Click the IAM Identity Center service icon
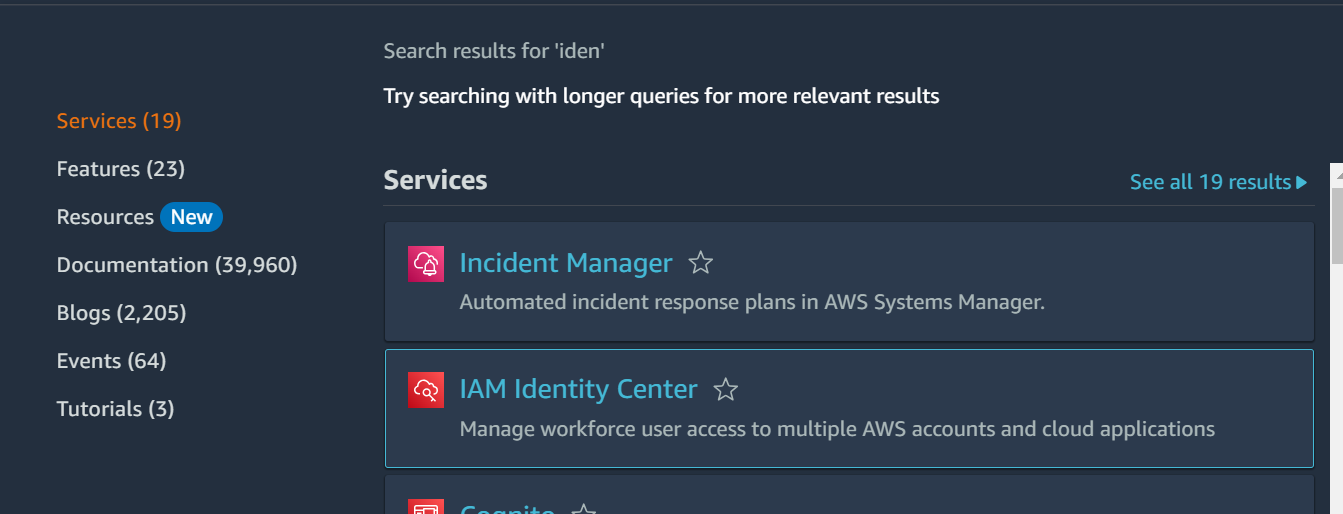 pos(426,390)
